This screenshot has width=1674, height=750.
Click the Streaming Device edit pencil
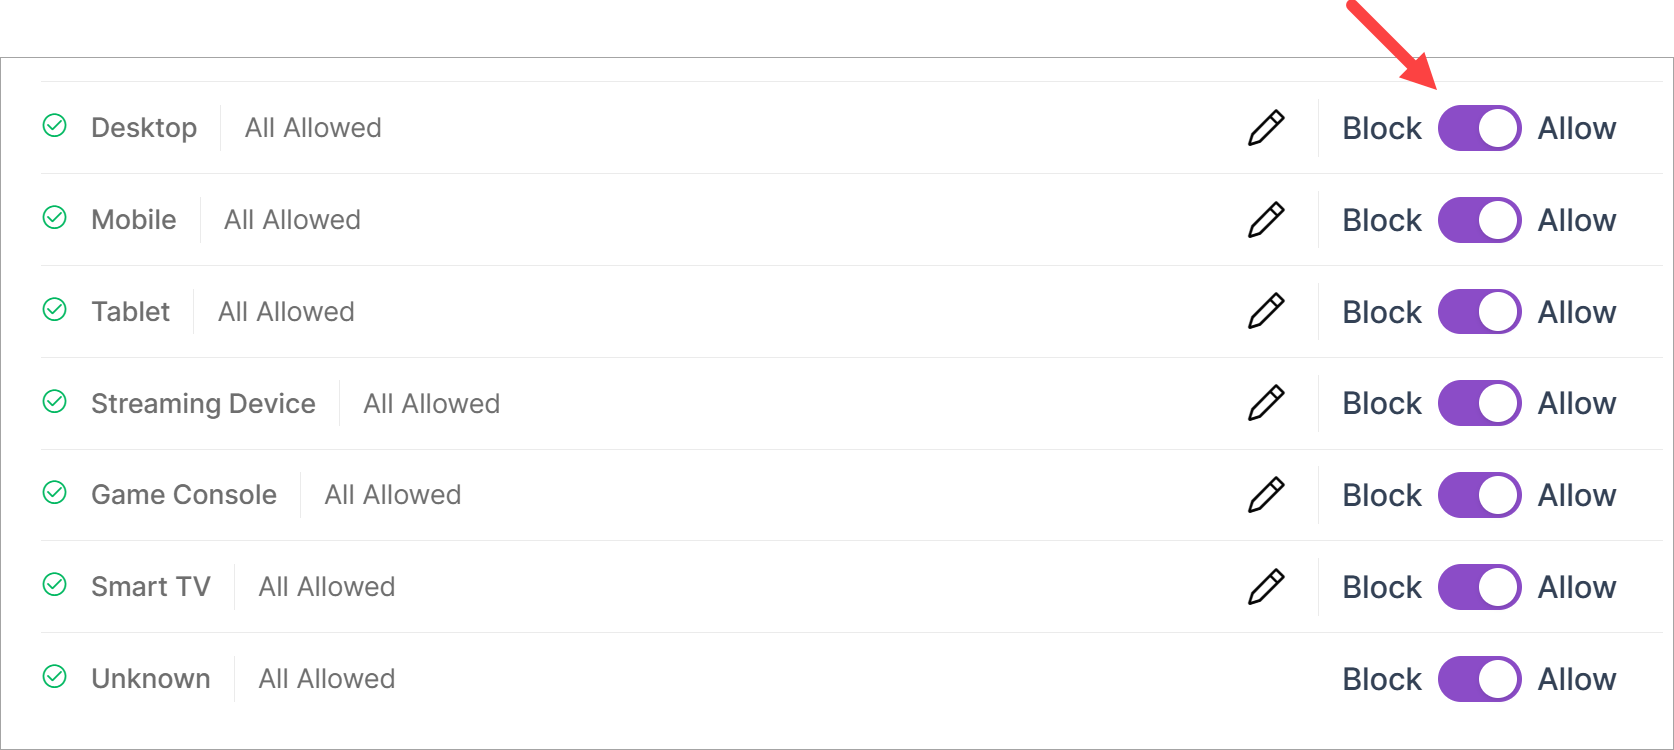1266,403
